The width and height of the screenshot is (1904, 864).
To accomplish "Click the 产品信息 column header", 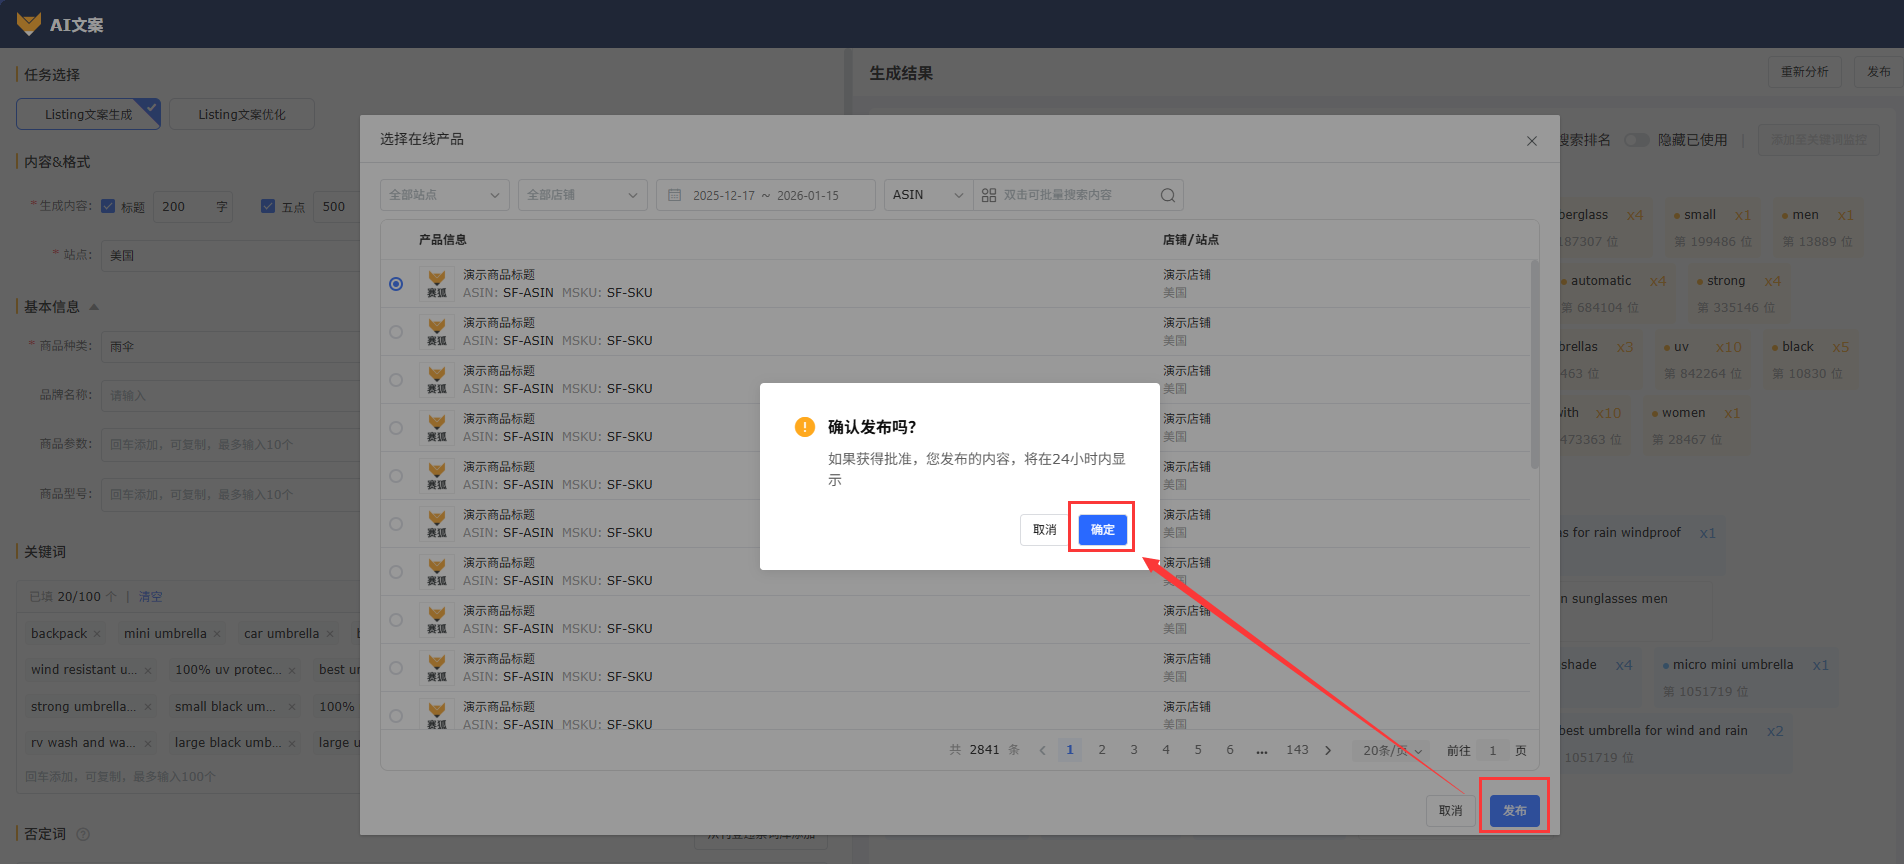I will (x=443, y=240).
